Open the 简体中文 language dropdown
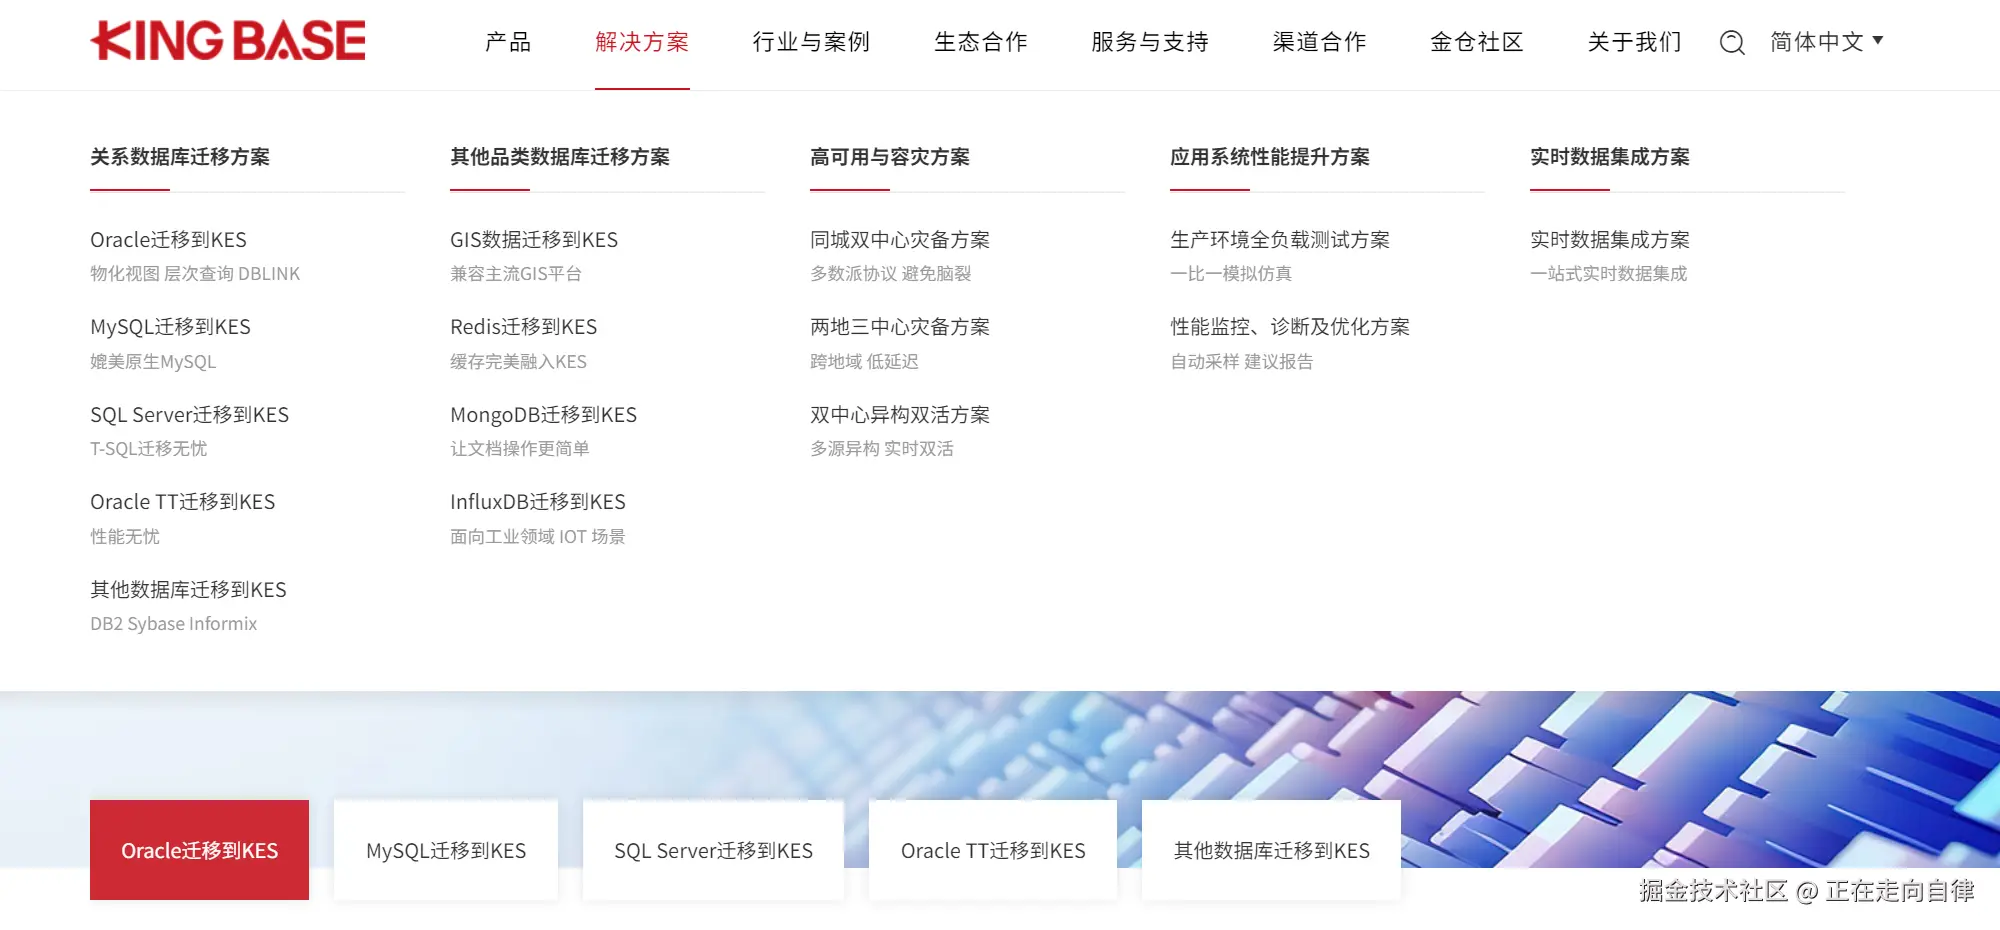The height and width of the screenshot is (930, 2000). (x=1826, y=42)
